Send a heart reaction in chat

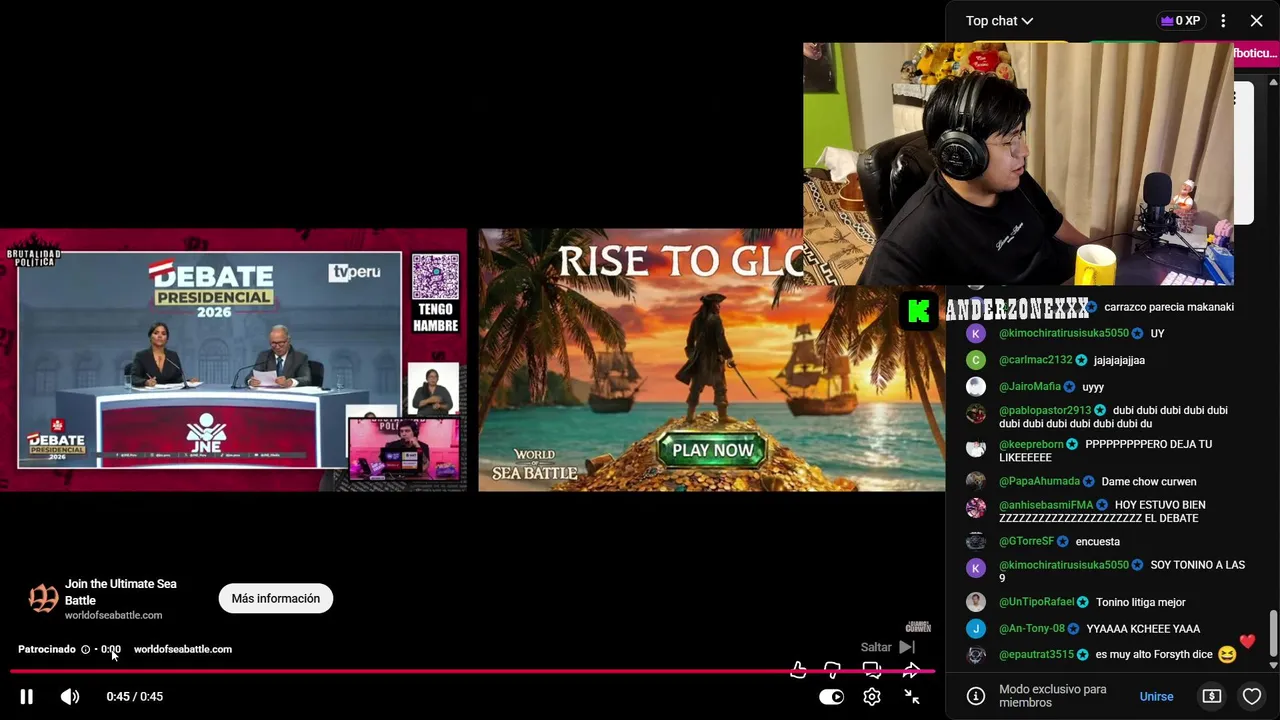pyautogui.click(x=1252, y=696)
